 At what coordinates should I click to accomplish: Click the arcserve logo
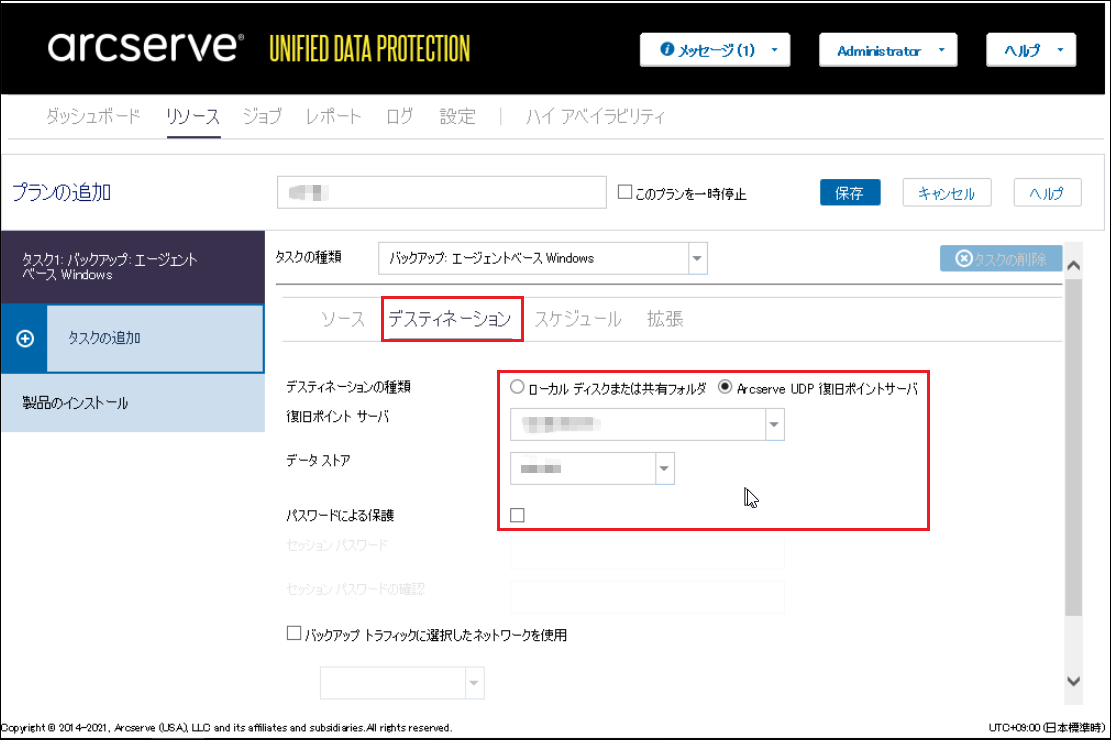[x=146, y=47]
